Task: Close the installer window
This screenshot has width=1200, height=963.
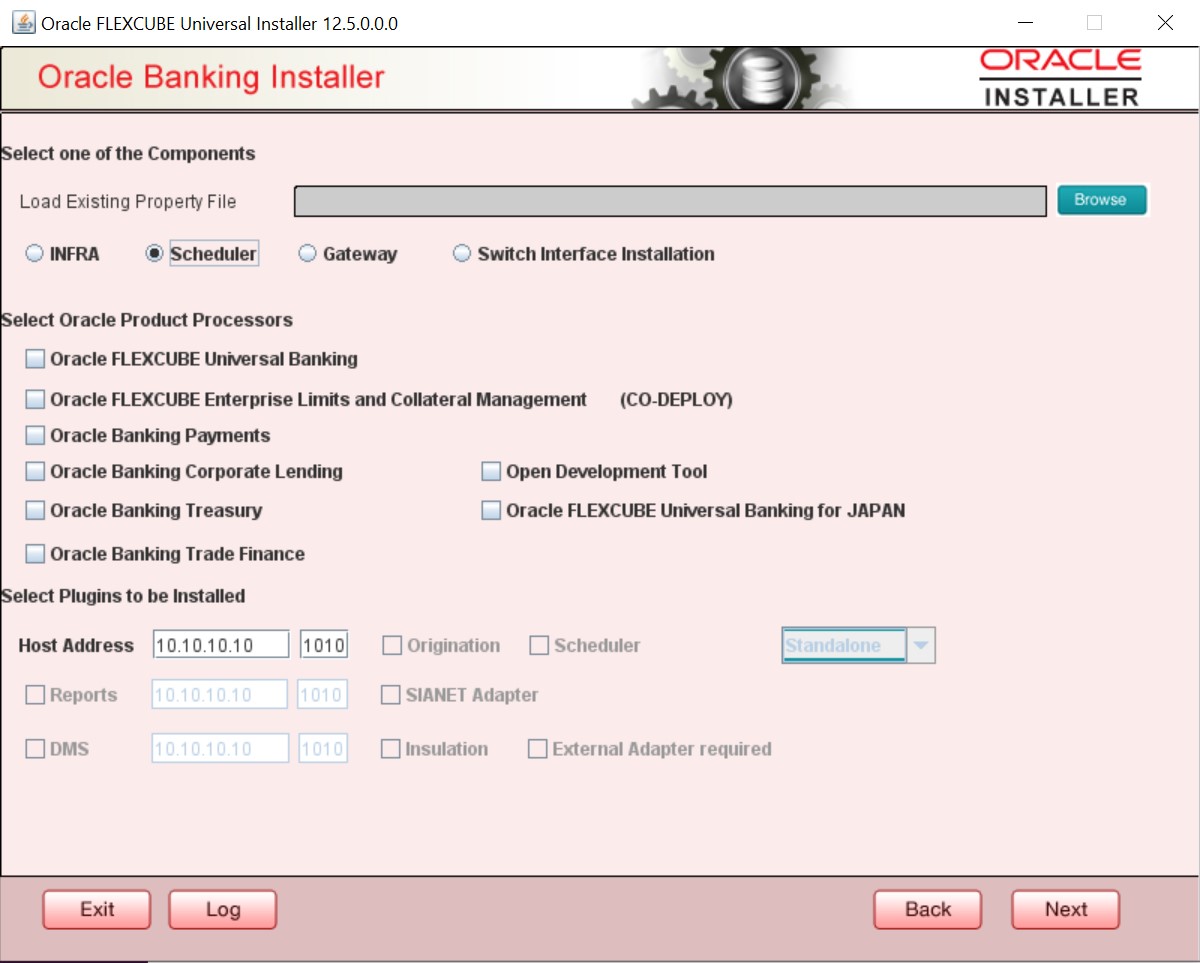Action: [1165, 22]
